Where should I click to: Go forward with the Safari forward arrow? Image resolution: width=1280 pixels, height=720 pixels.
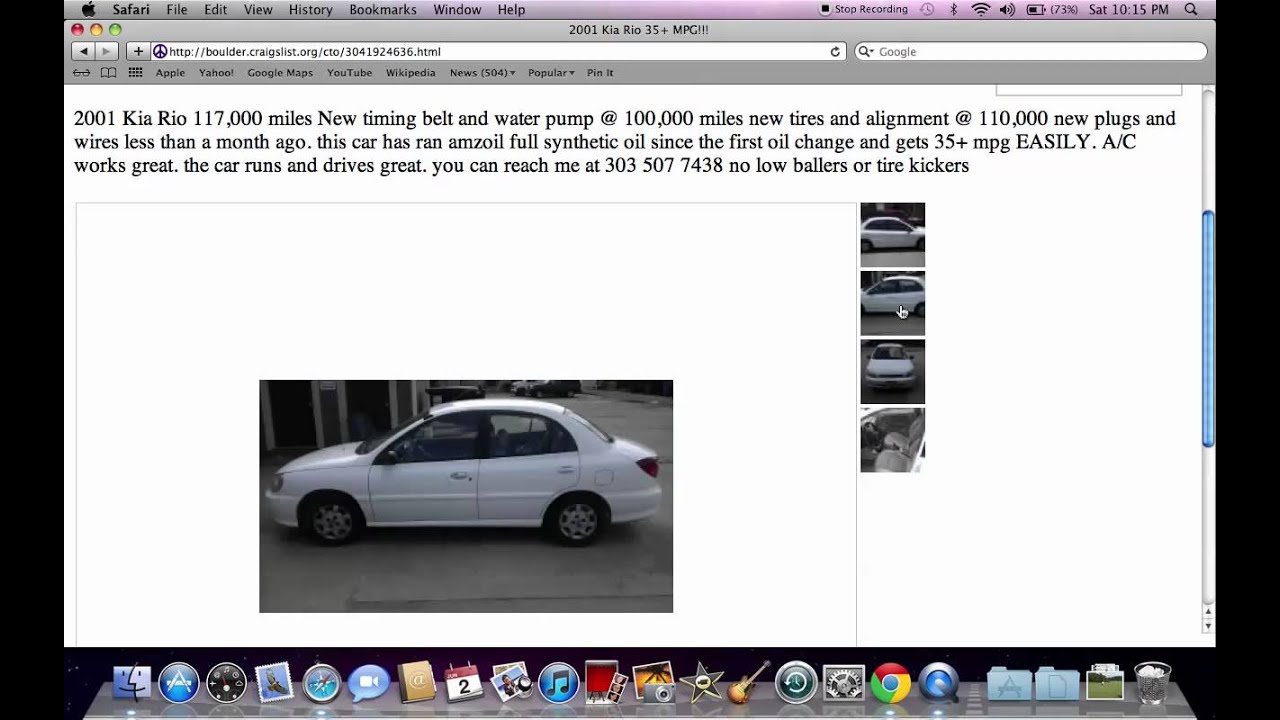pyautogui.click(x=107, y=51)
